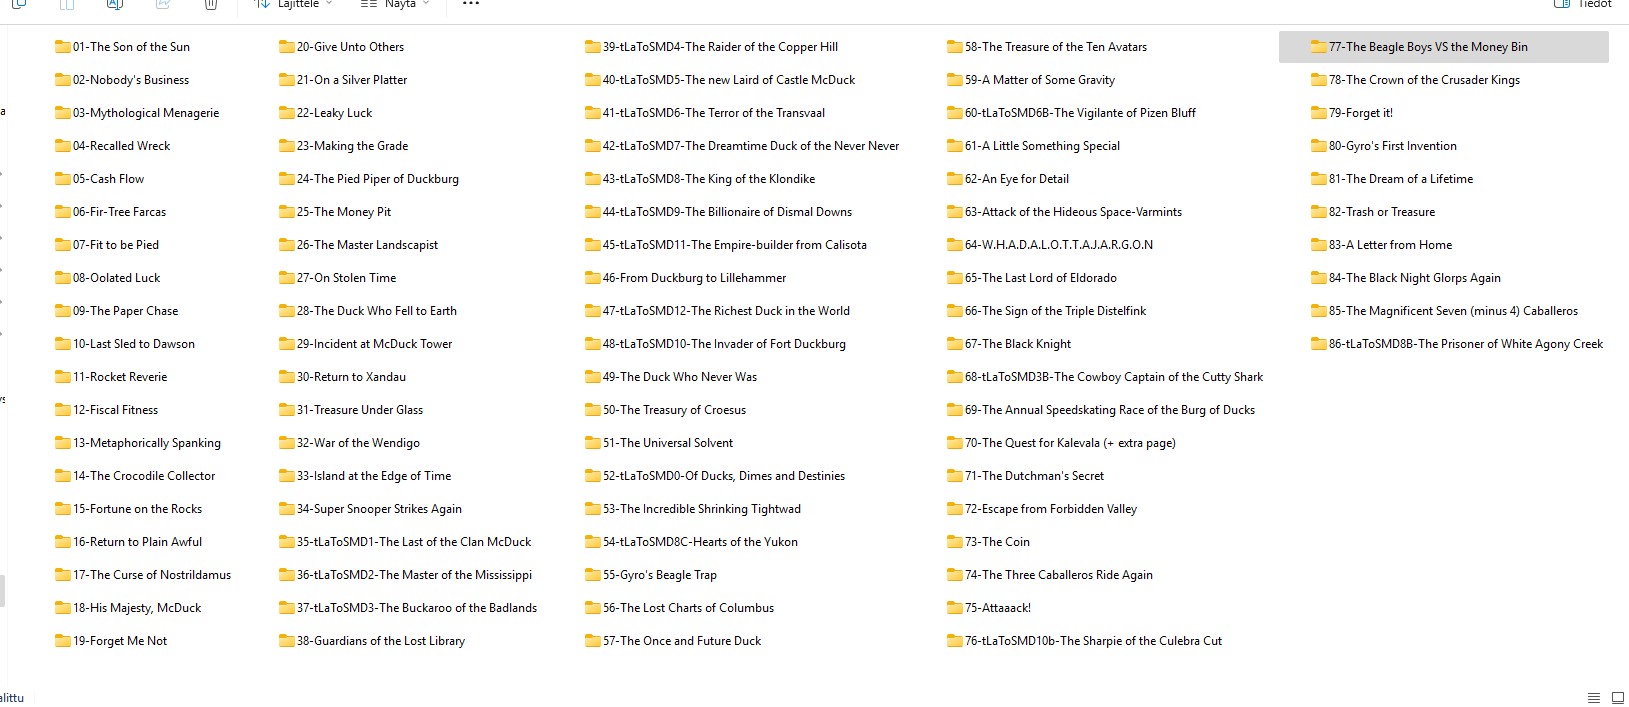The image size is (1629, 707).
Task: Click folder icon of 25-The Money Pit
Action: click(287, 212)
